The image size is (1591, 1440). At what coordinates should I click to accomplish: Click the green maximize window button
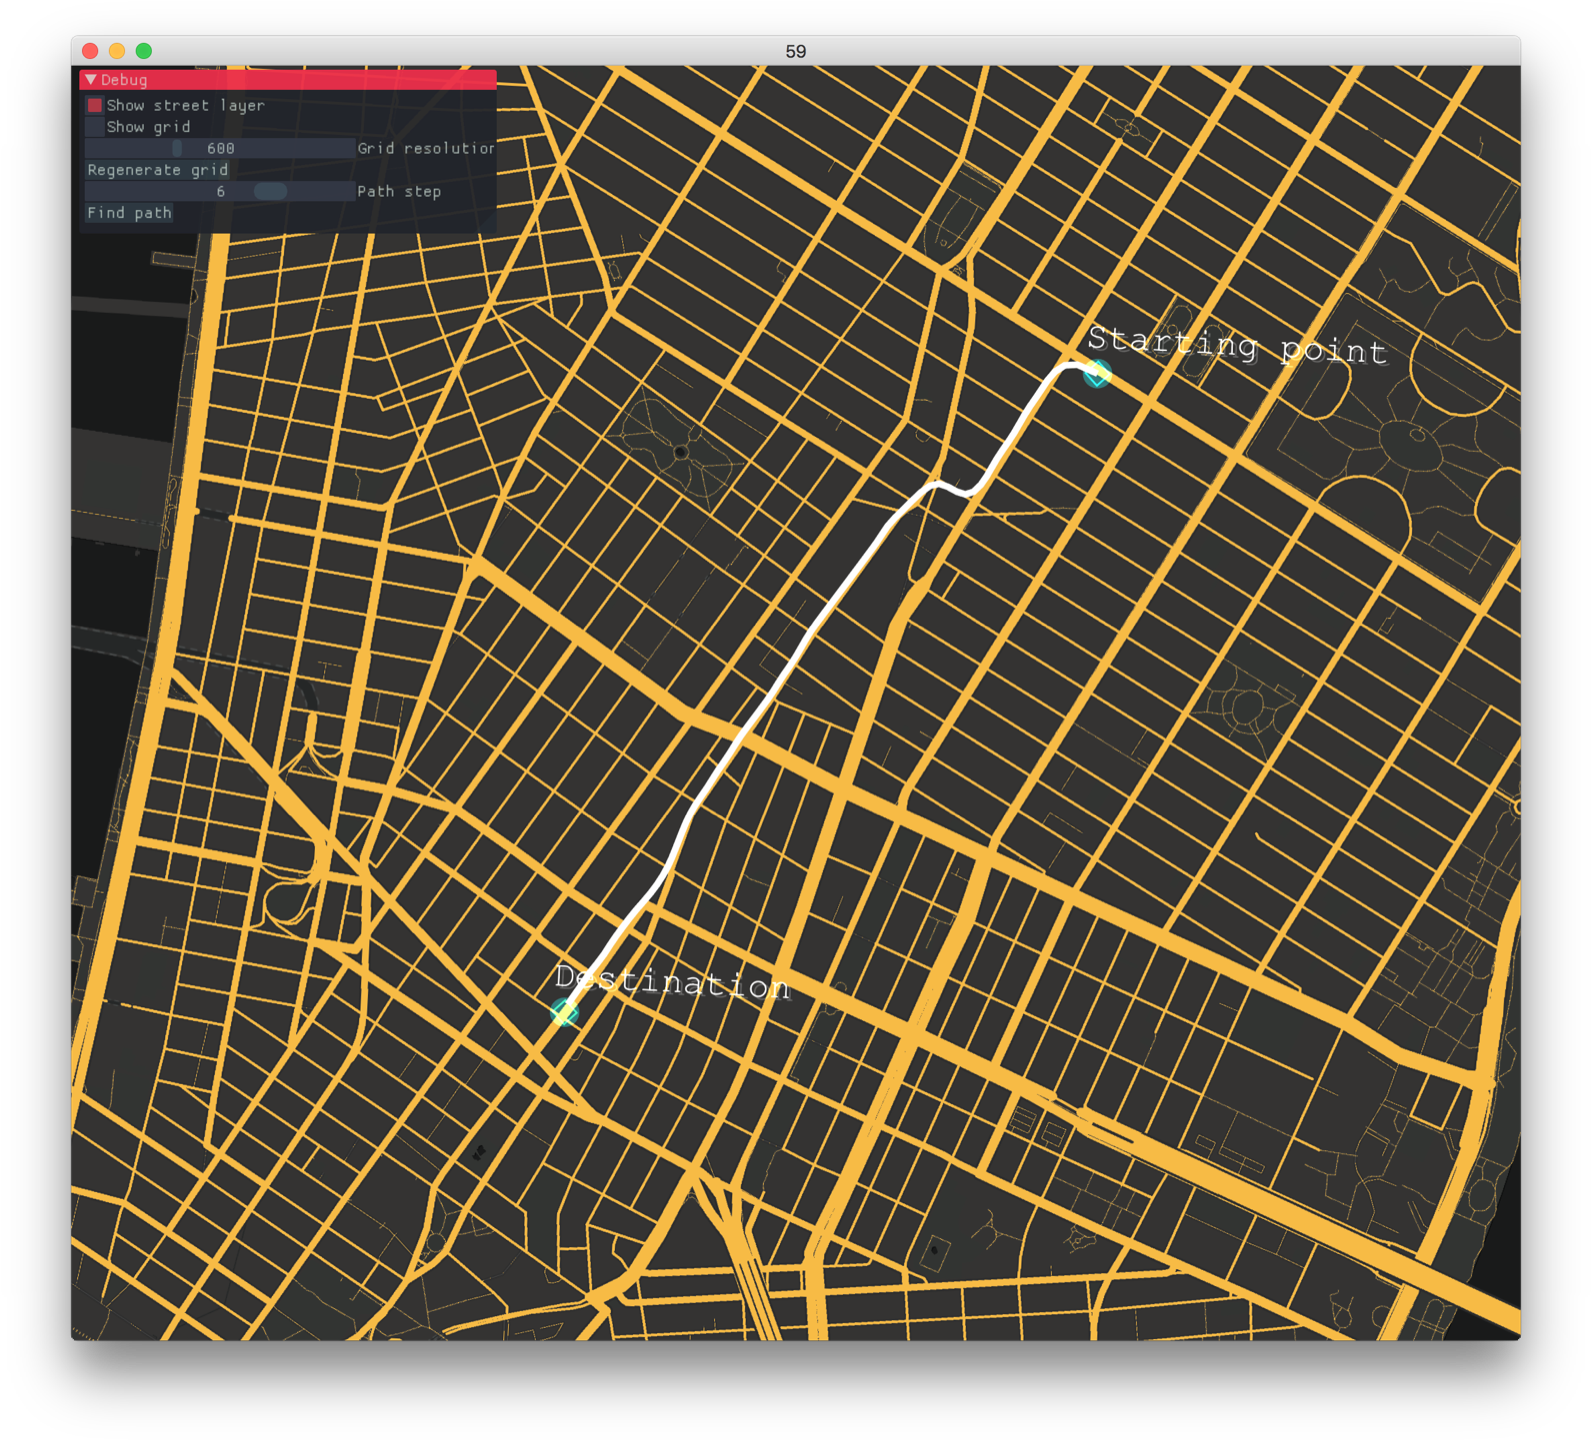pyautogui.click(x=144, y=51)
